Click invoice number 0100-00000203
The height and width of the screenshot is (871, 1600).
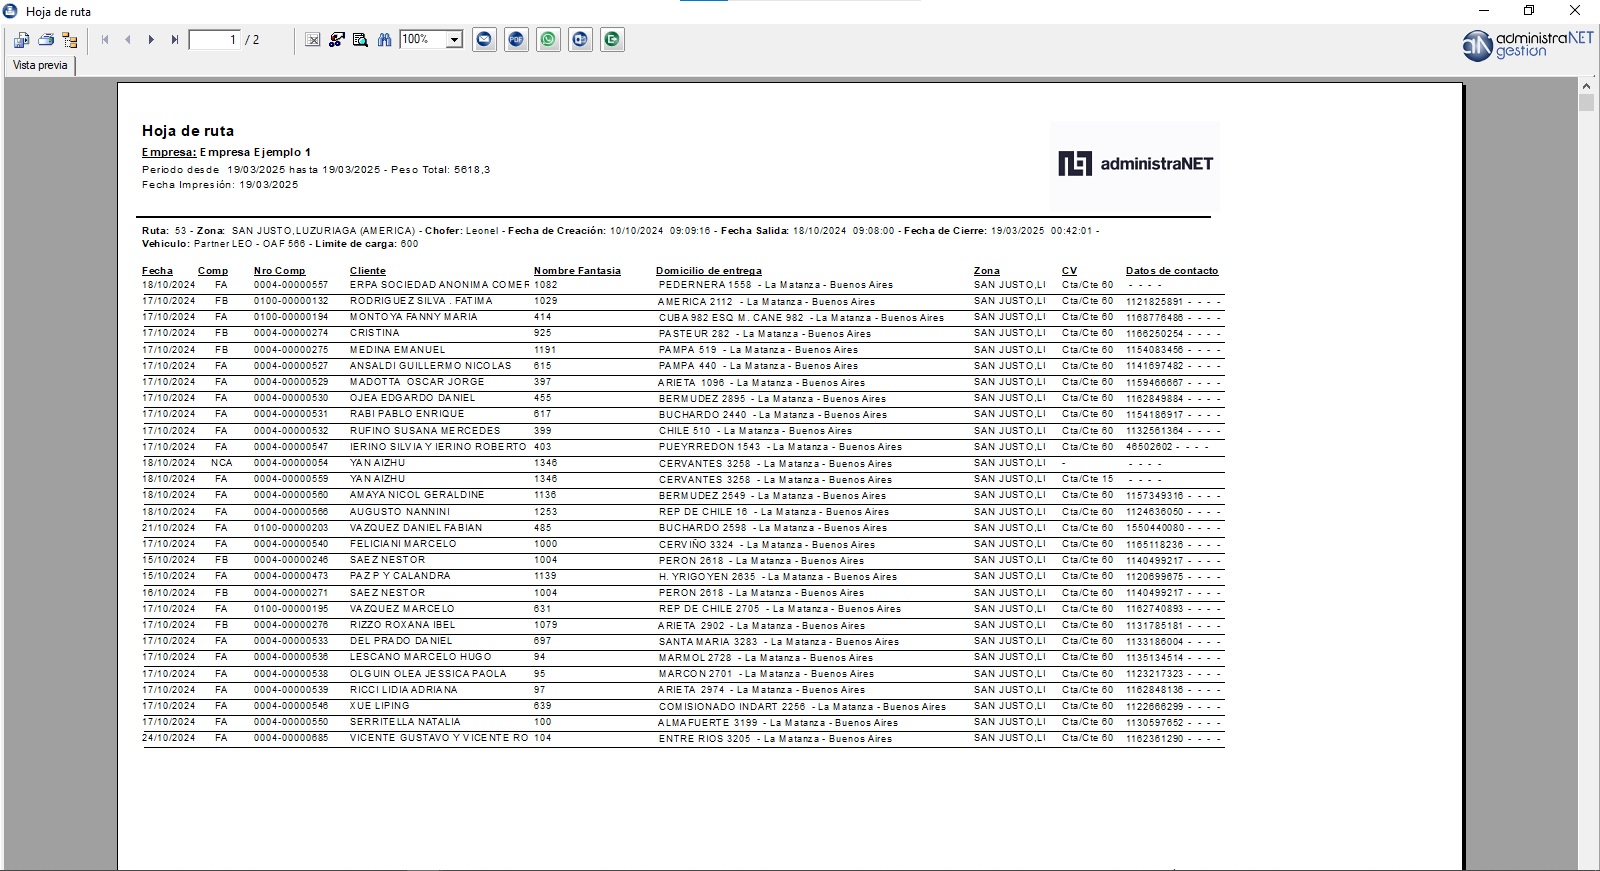[x=291, y=528]
